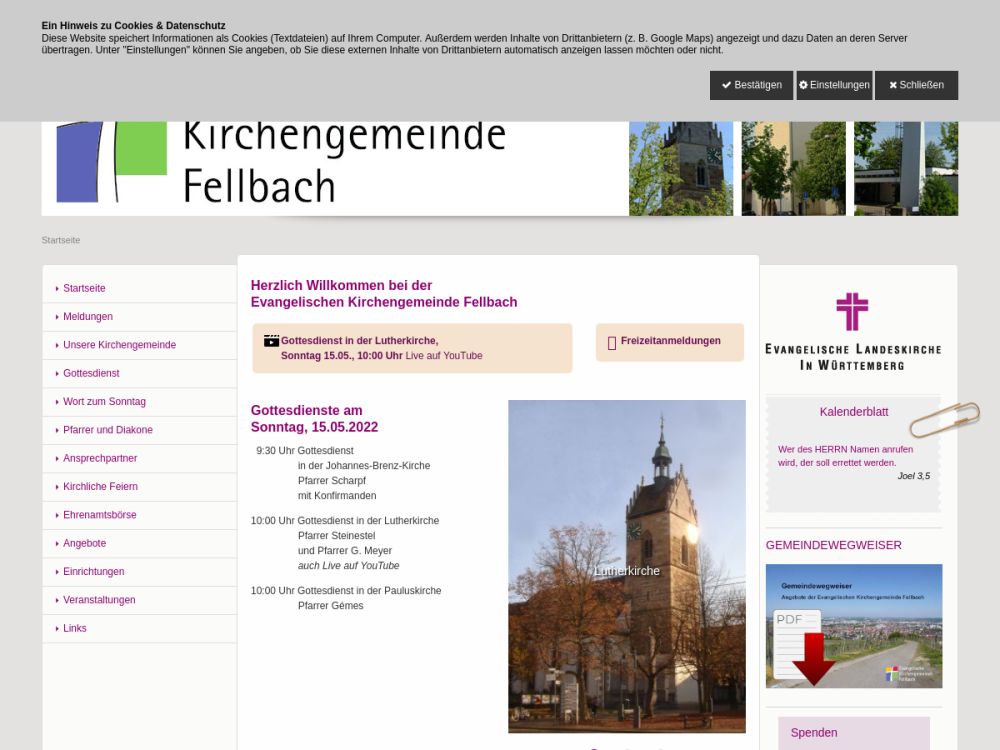Screen dimensions: 1000x750
Task: Click the video icon beside Gottesdienst in der Lutherkirche
Action: pos(271,341)
